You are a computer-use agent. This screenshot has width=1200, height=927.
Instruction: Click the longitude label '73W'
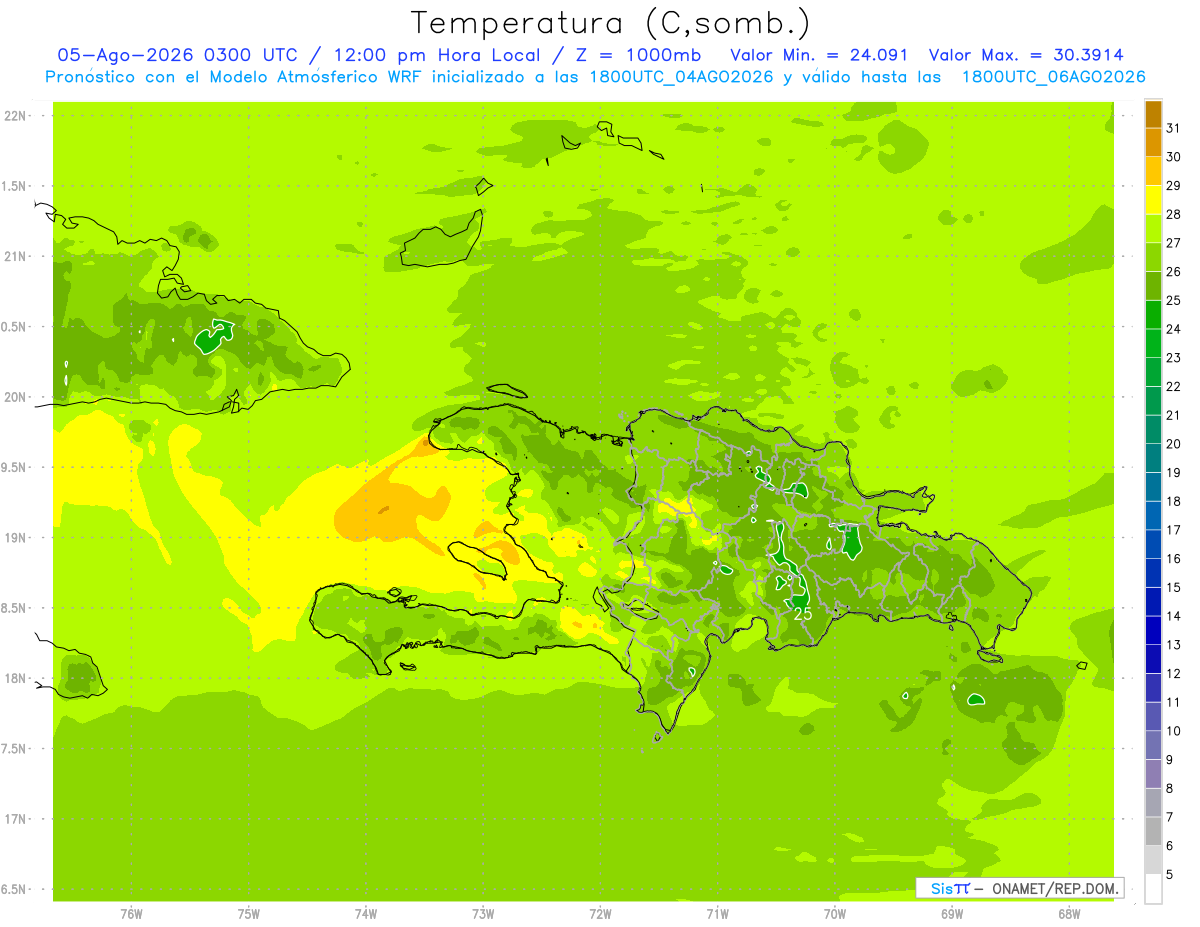[x=483, y=913]
